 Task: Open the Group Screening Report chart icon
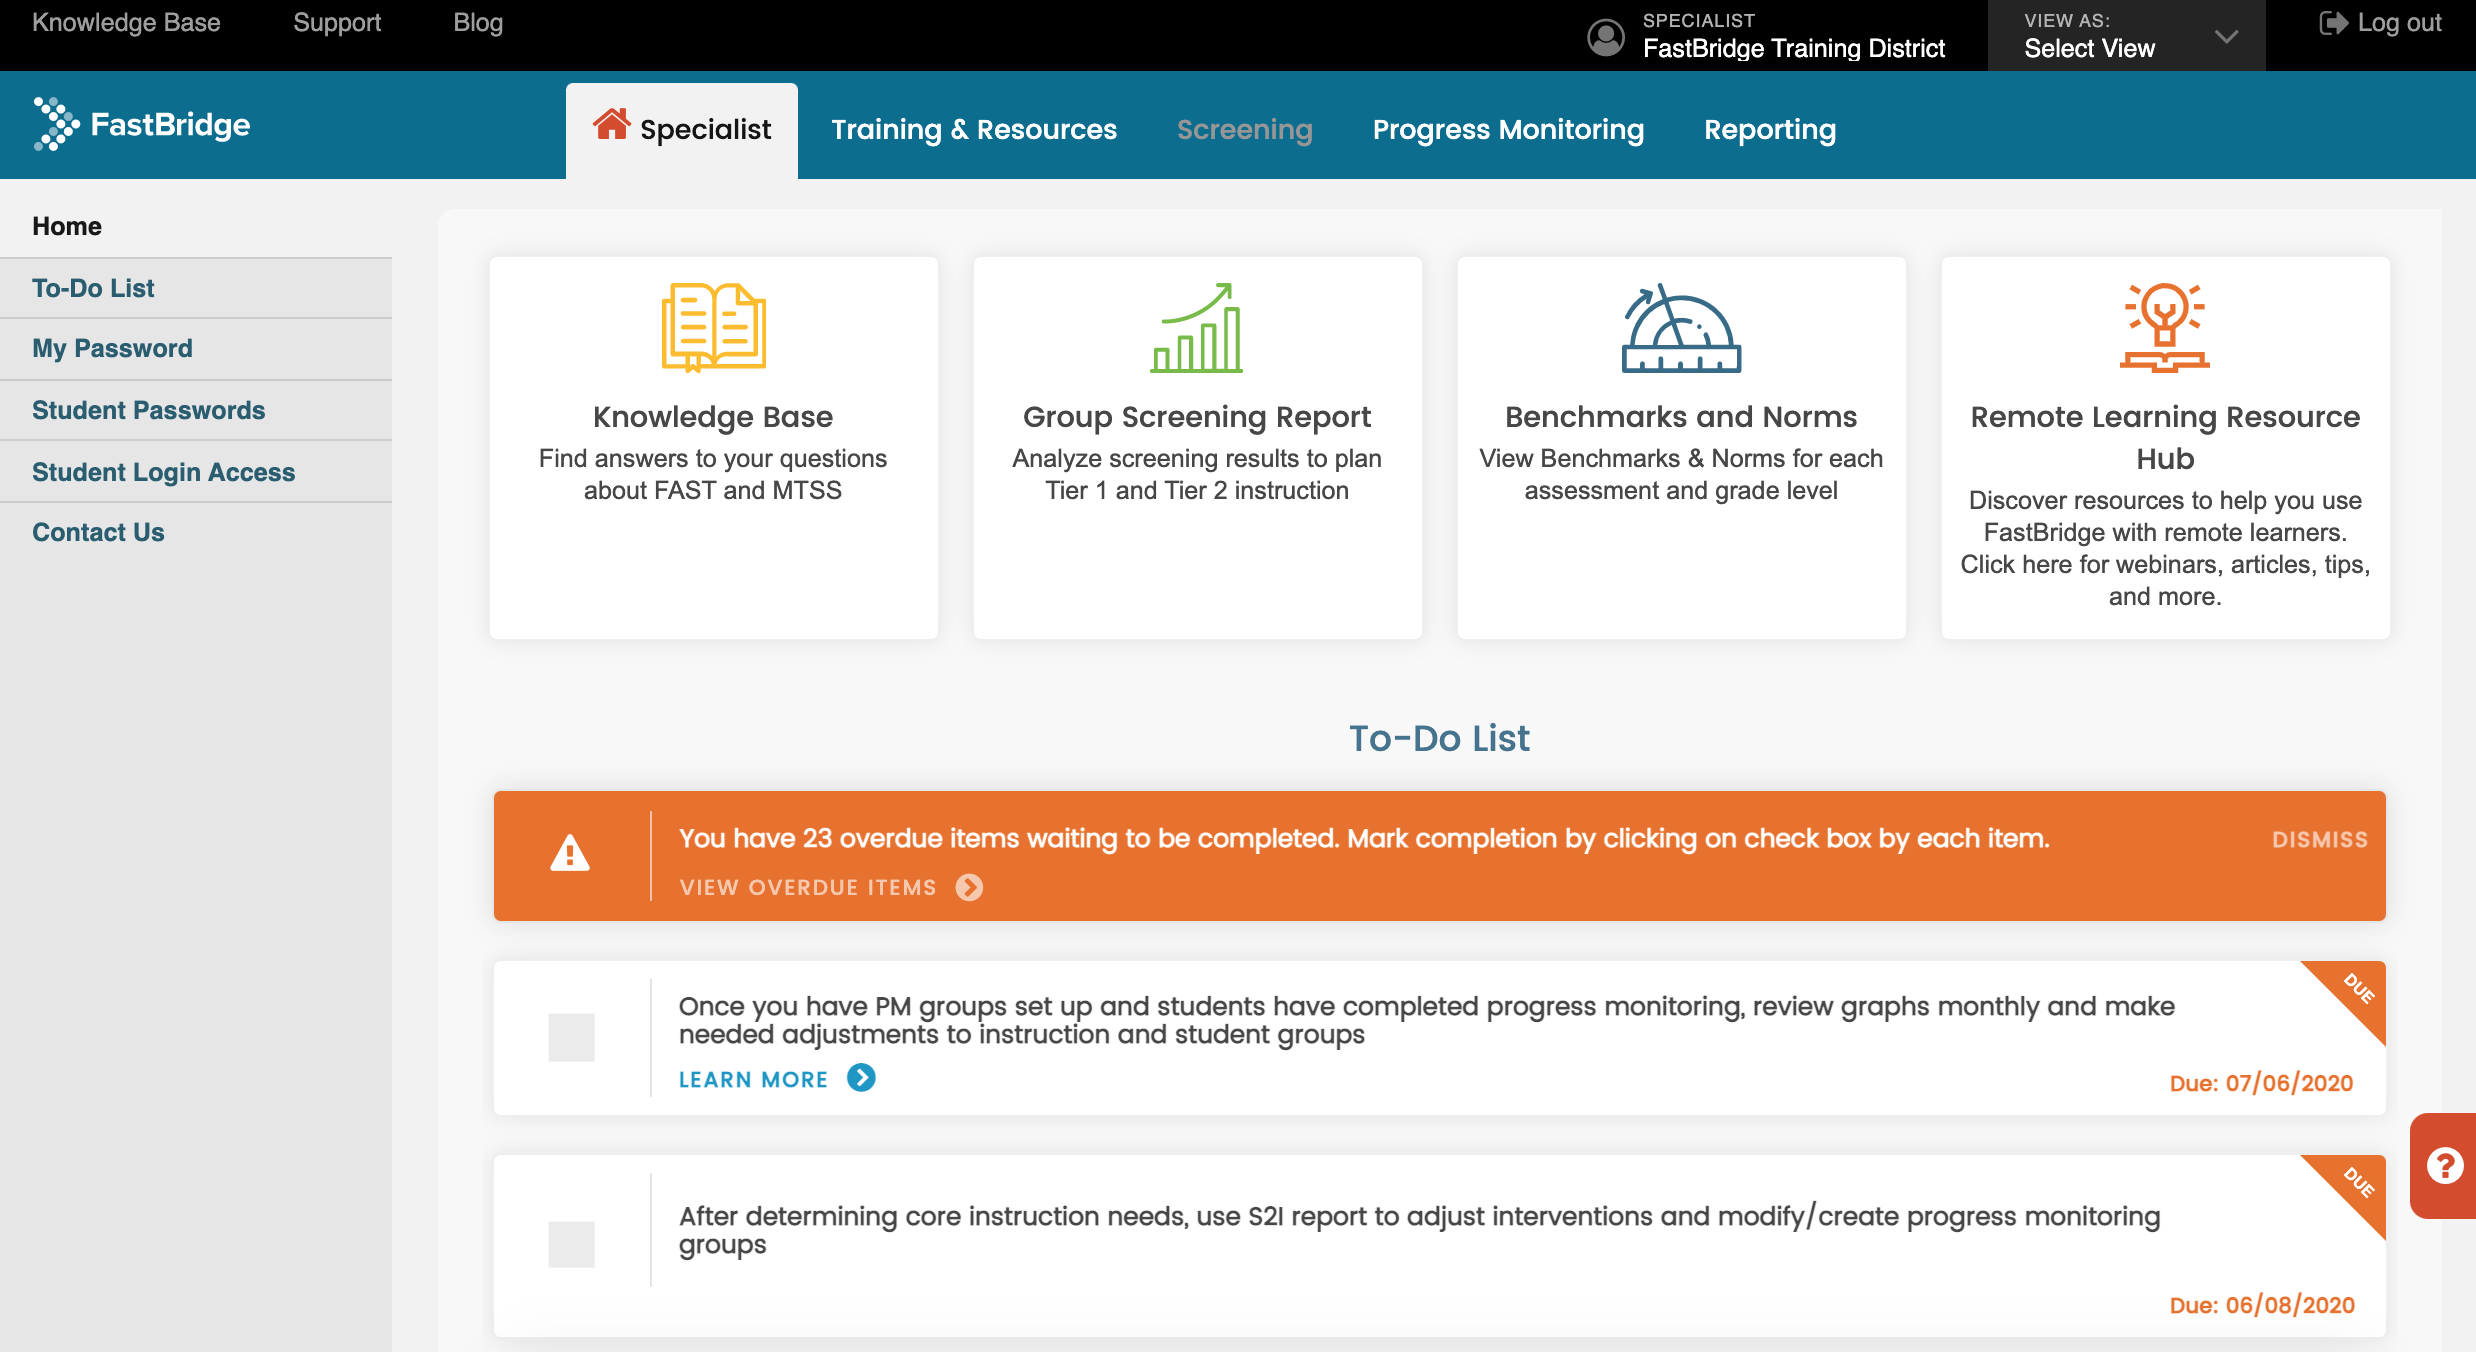click(1196, 327)
